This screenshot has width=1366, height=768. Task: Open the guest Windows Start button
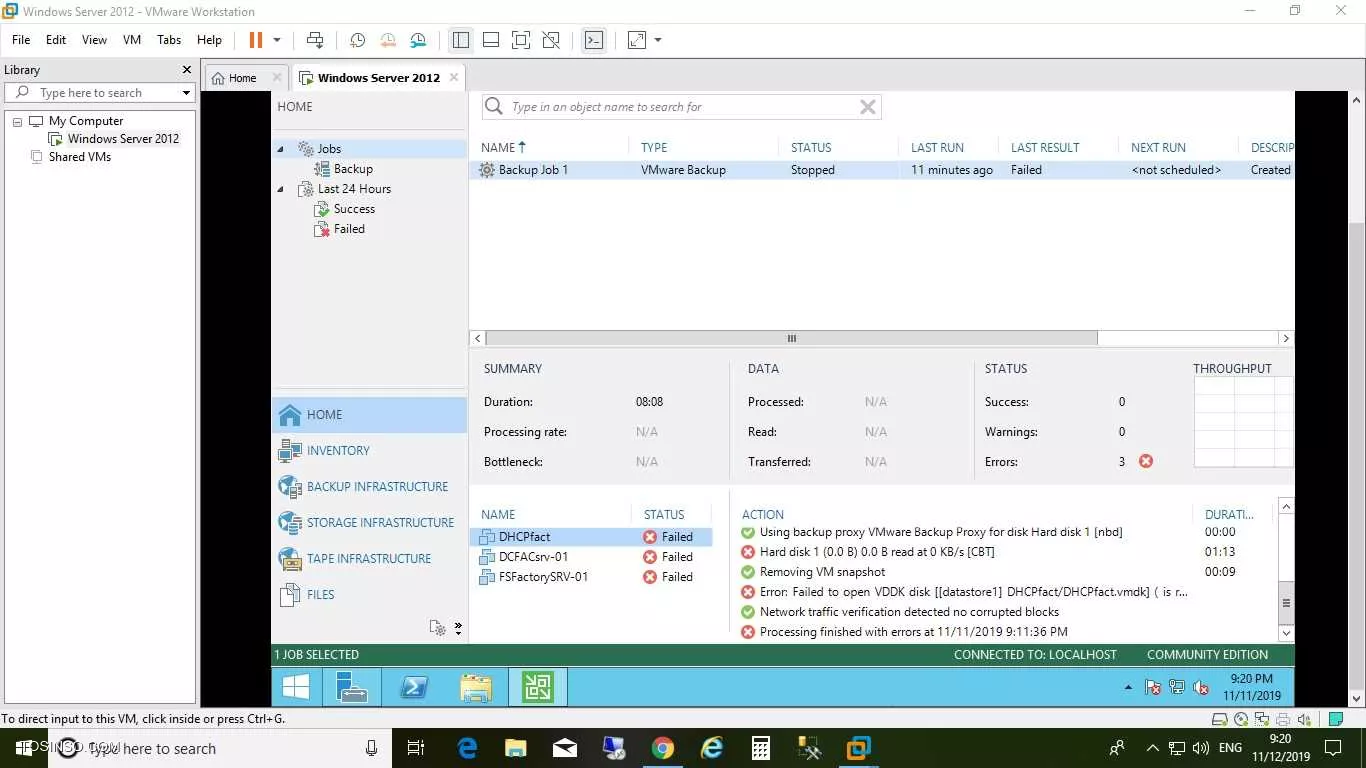296,687
